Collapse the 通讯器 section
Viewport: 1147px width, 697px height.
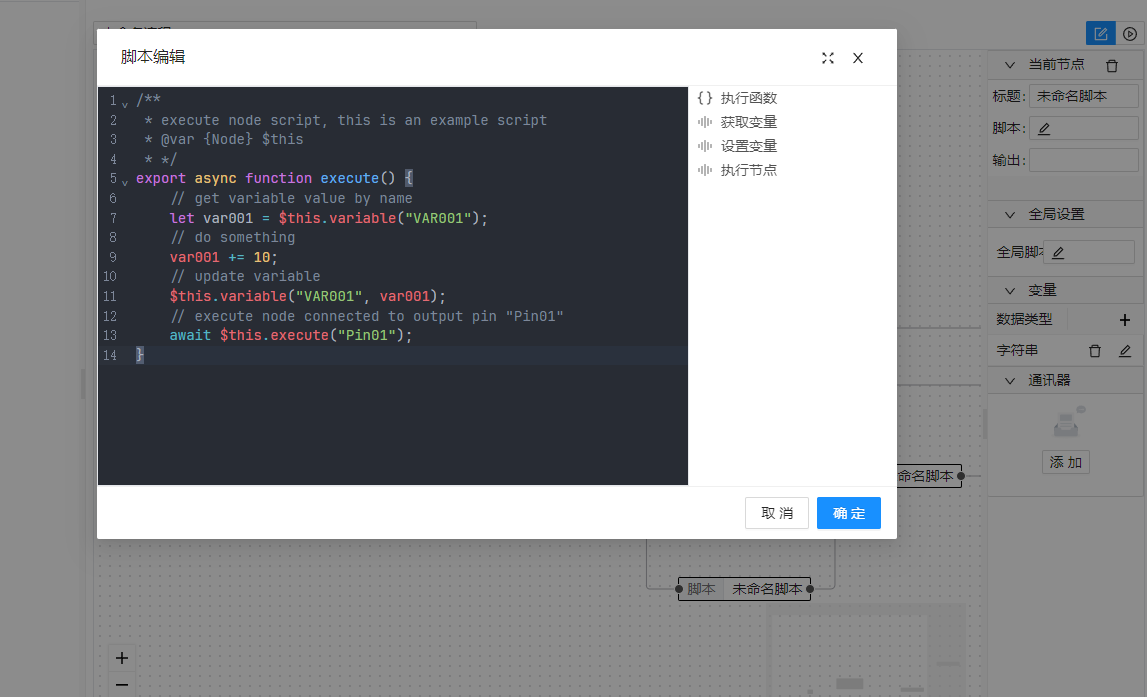[1009, 380]
